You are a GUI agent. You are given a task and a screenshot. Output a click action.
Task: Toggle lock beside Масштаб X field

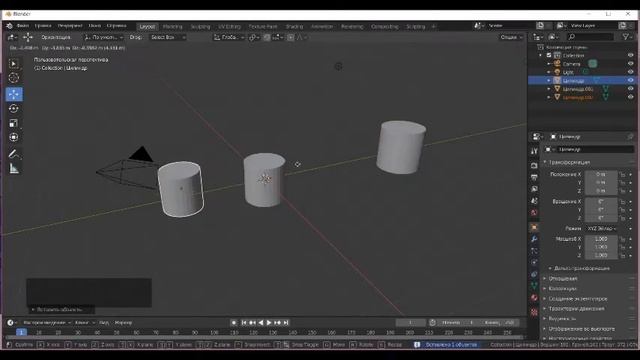(x=622, y=239)
